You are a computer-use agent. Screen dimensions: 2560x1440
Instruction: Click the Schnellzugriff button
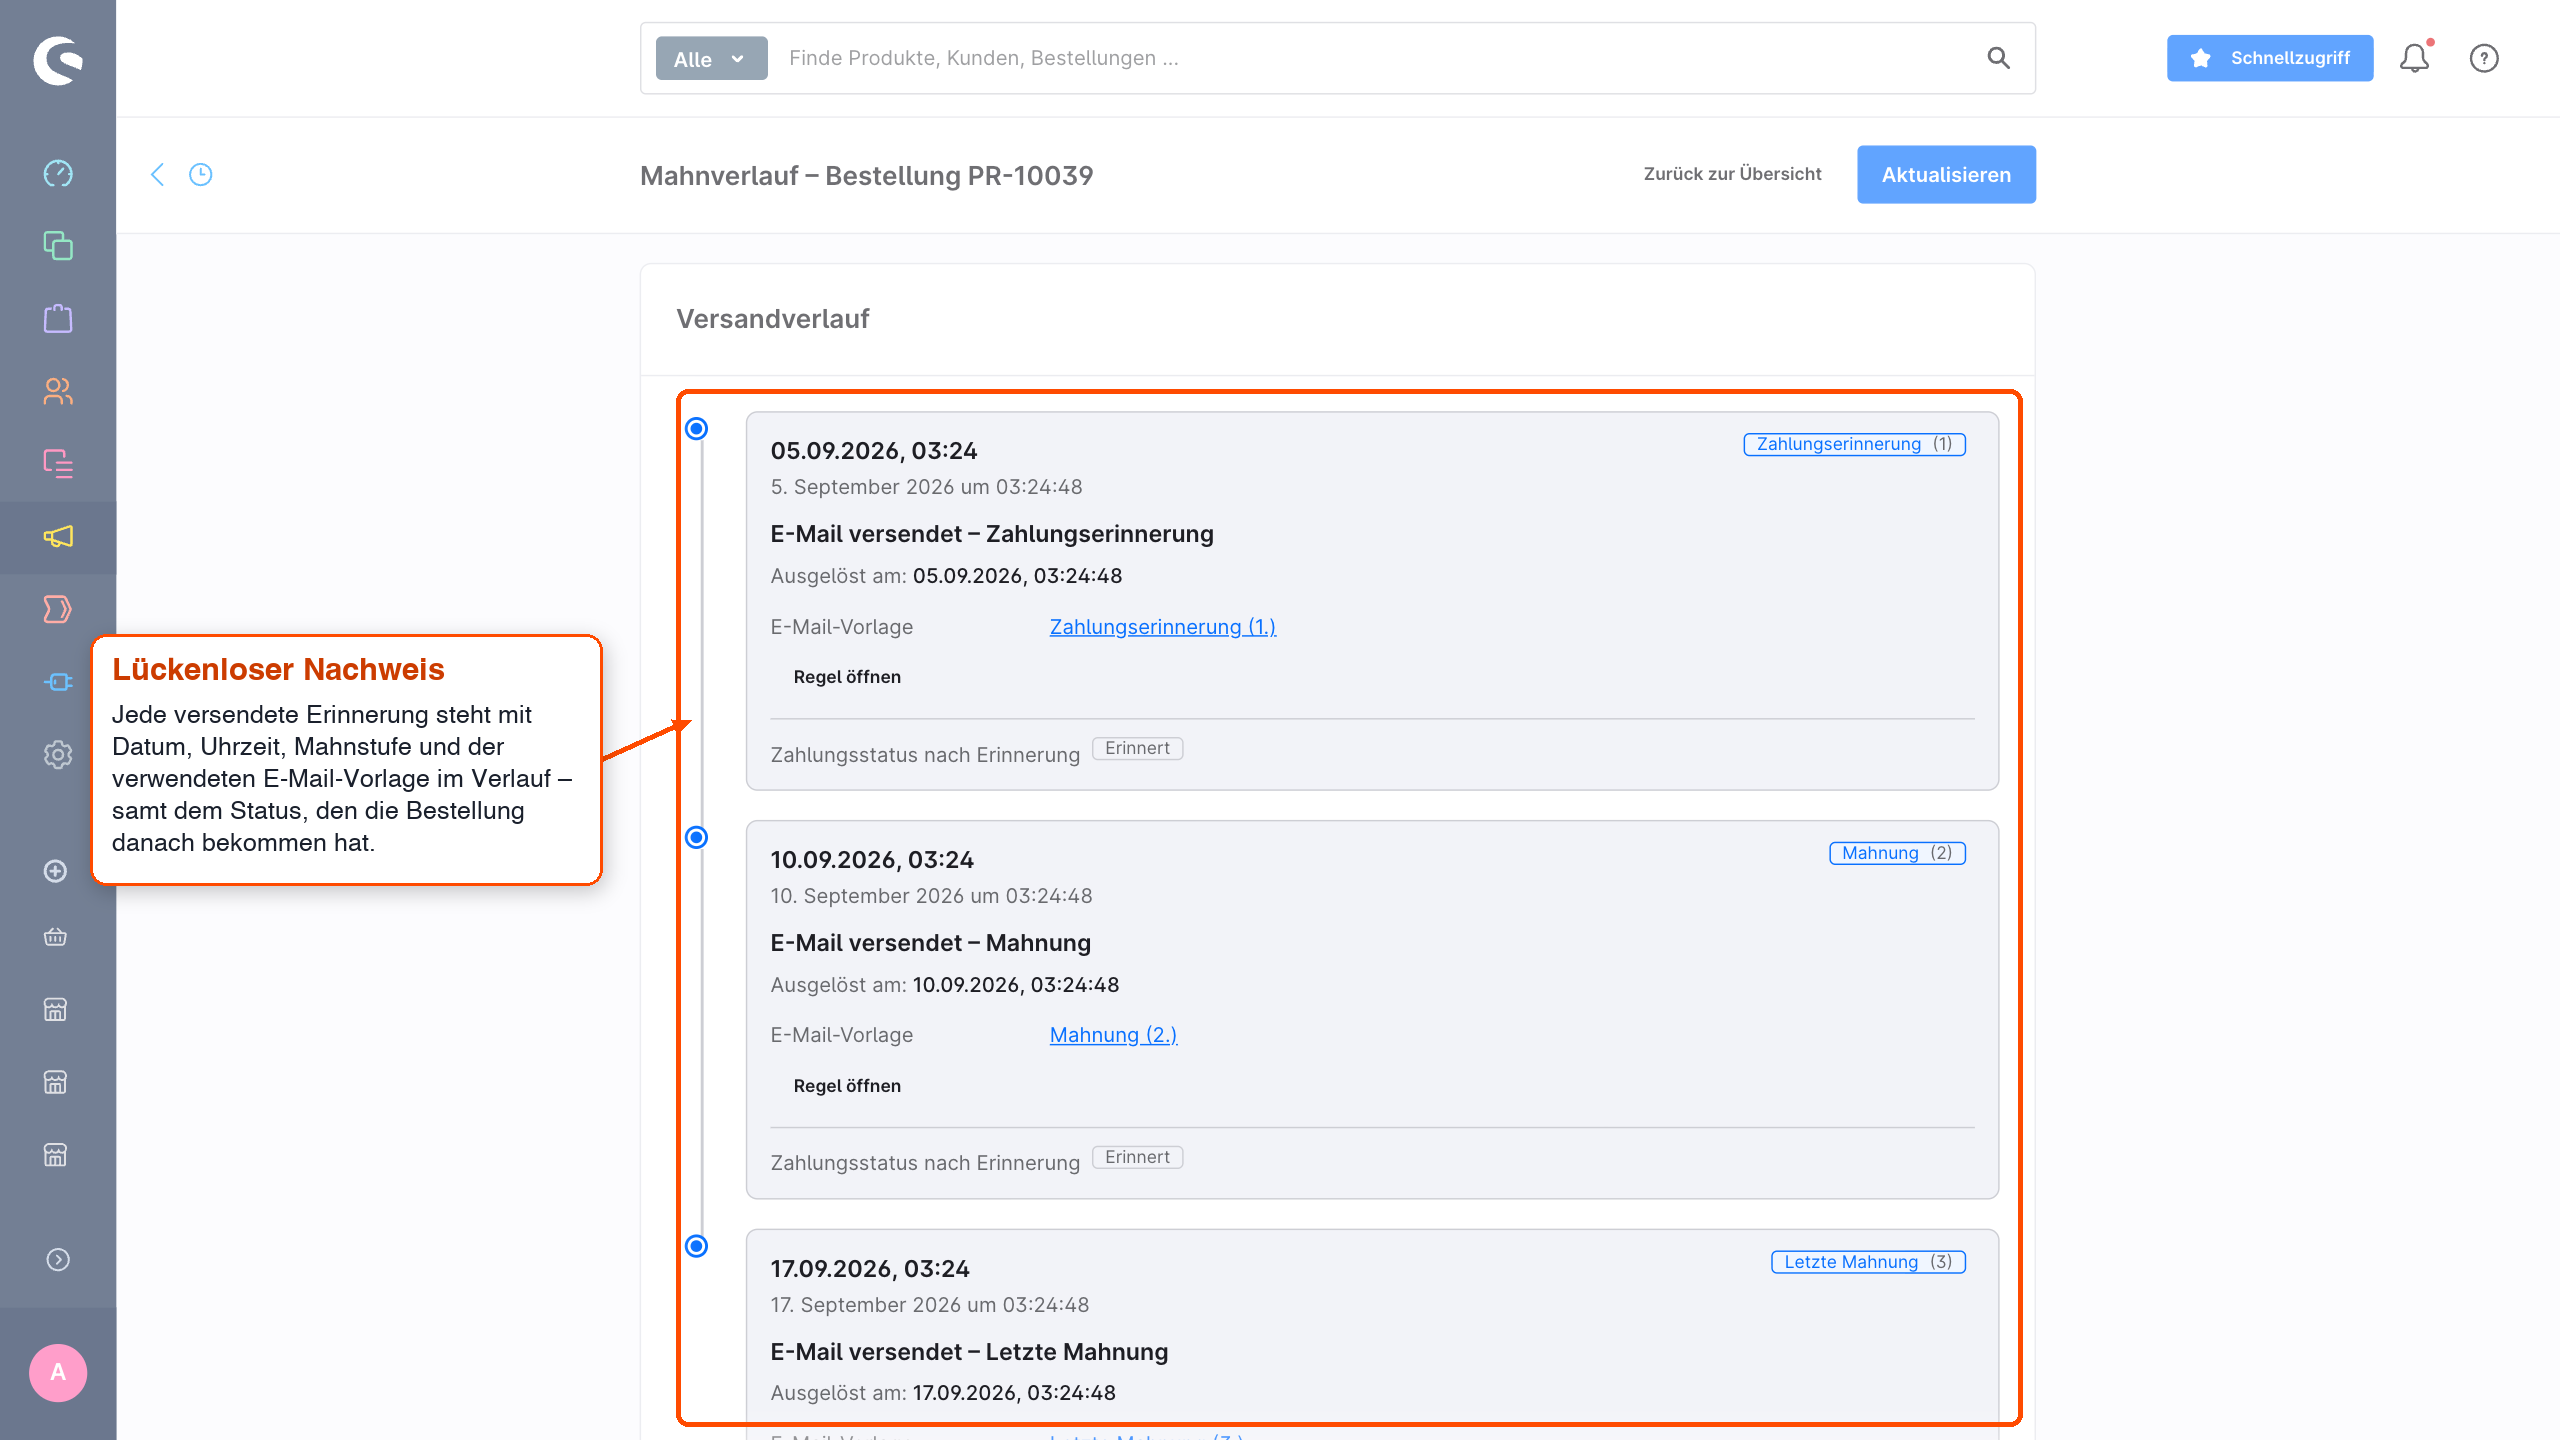tap(2270, 58)
